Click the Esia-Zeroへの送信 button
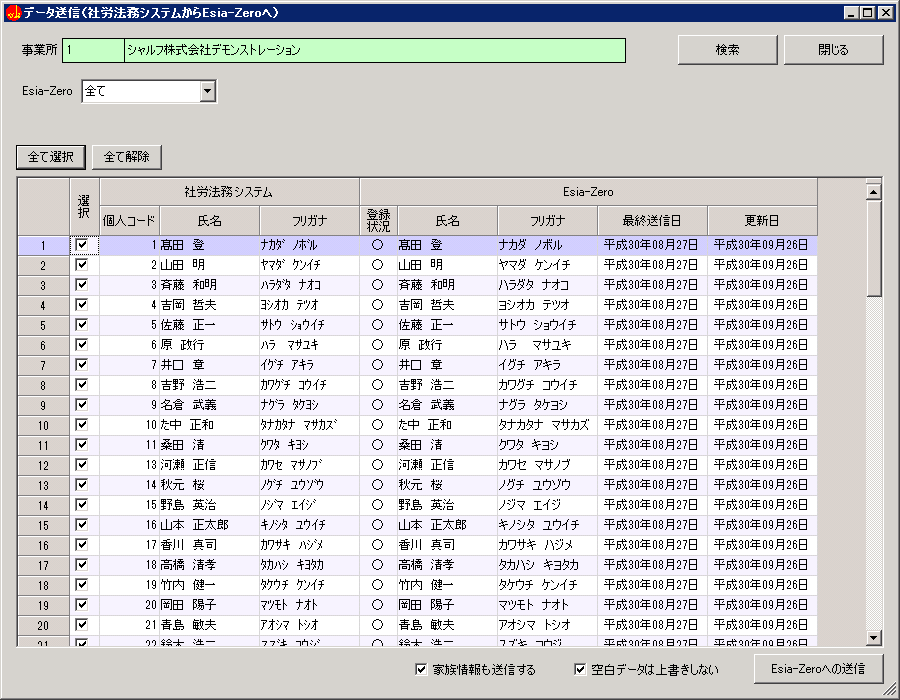Screen dimensions: 900x700 [818, 668]
